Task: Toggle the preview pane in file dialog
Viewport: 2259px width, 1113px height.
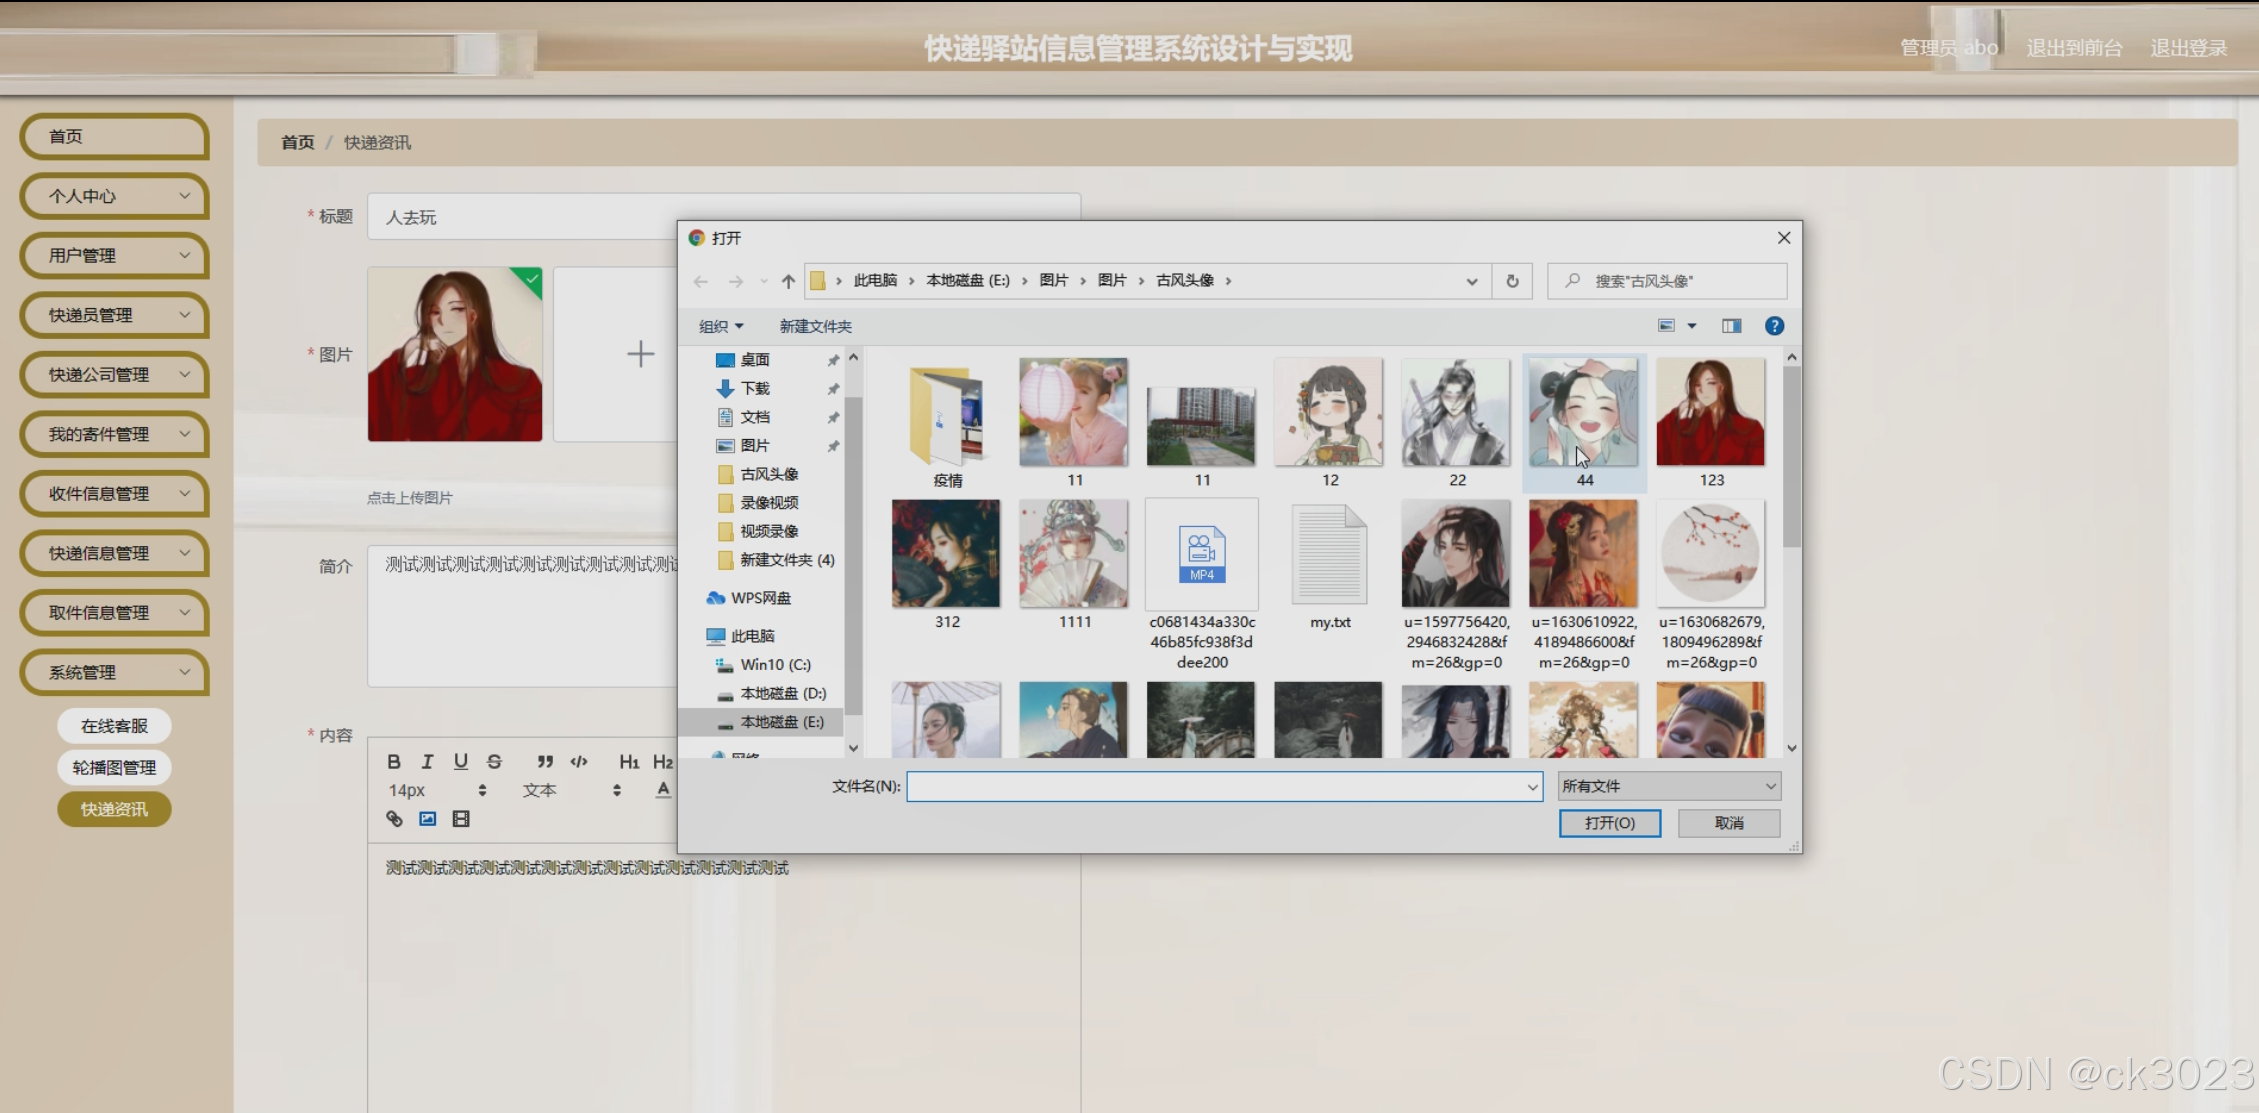Action: pyautogui.click(x=1731, y=326)
